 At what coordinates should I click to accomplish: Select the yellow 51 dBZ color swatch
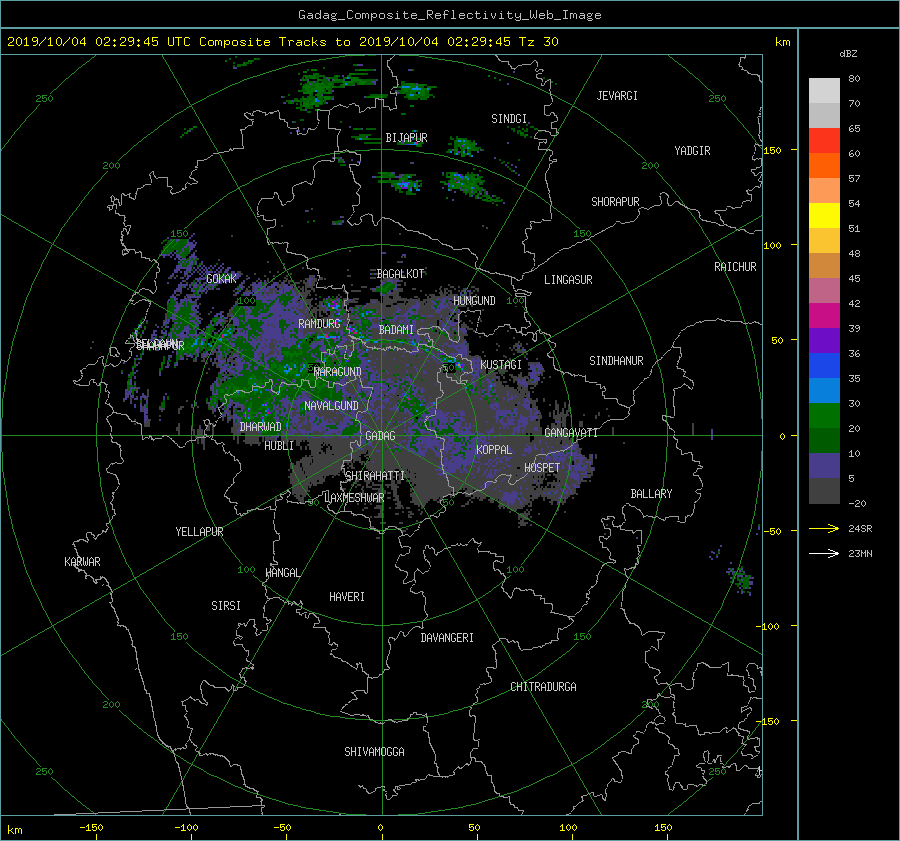click(x=824, y=216)
